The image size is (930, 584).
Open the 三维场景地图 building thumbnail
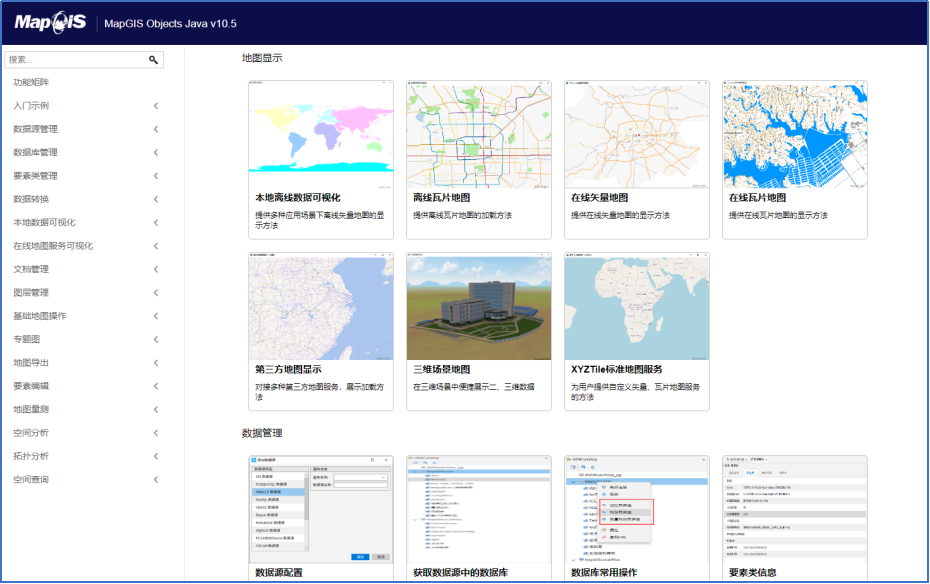pos(479,307)
